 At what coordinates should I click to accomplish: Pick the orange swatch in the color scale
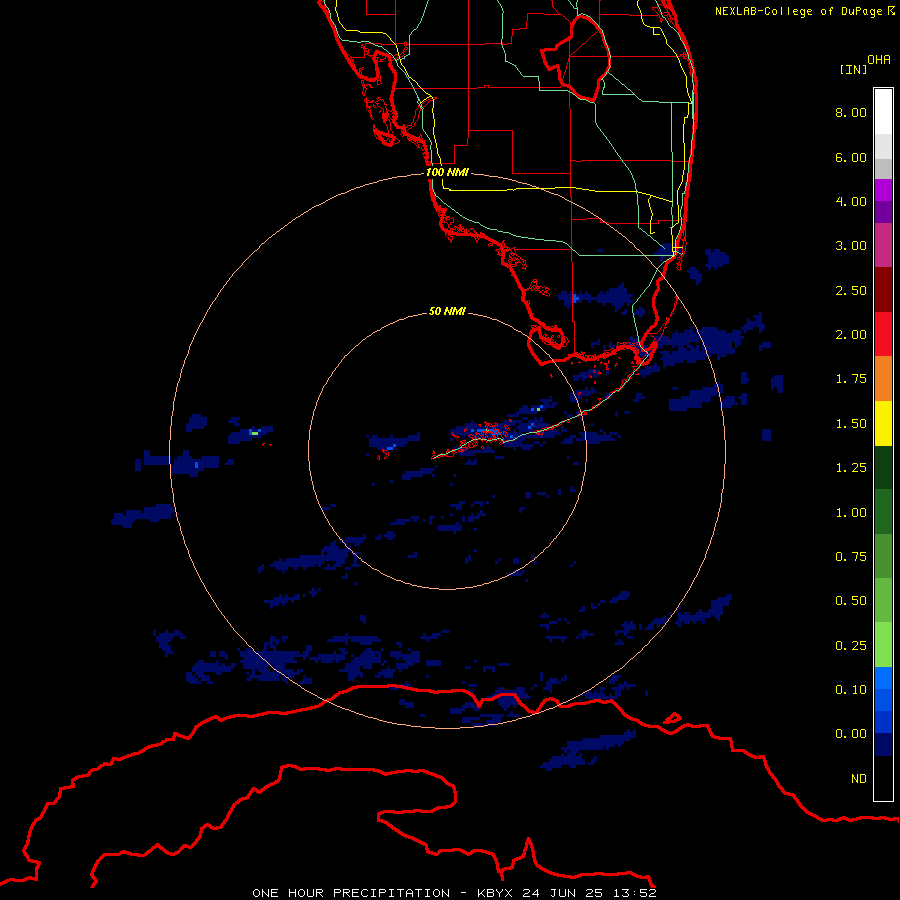click(883, 379)
